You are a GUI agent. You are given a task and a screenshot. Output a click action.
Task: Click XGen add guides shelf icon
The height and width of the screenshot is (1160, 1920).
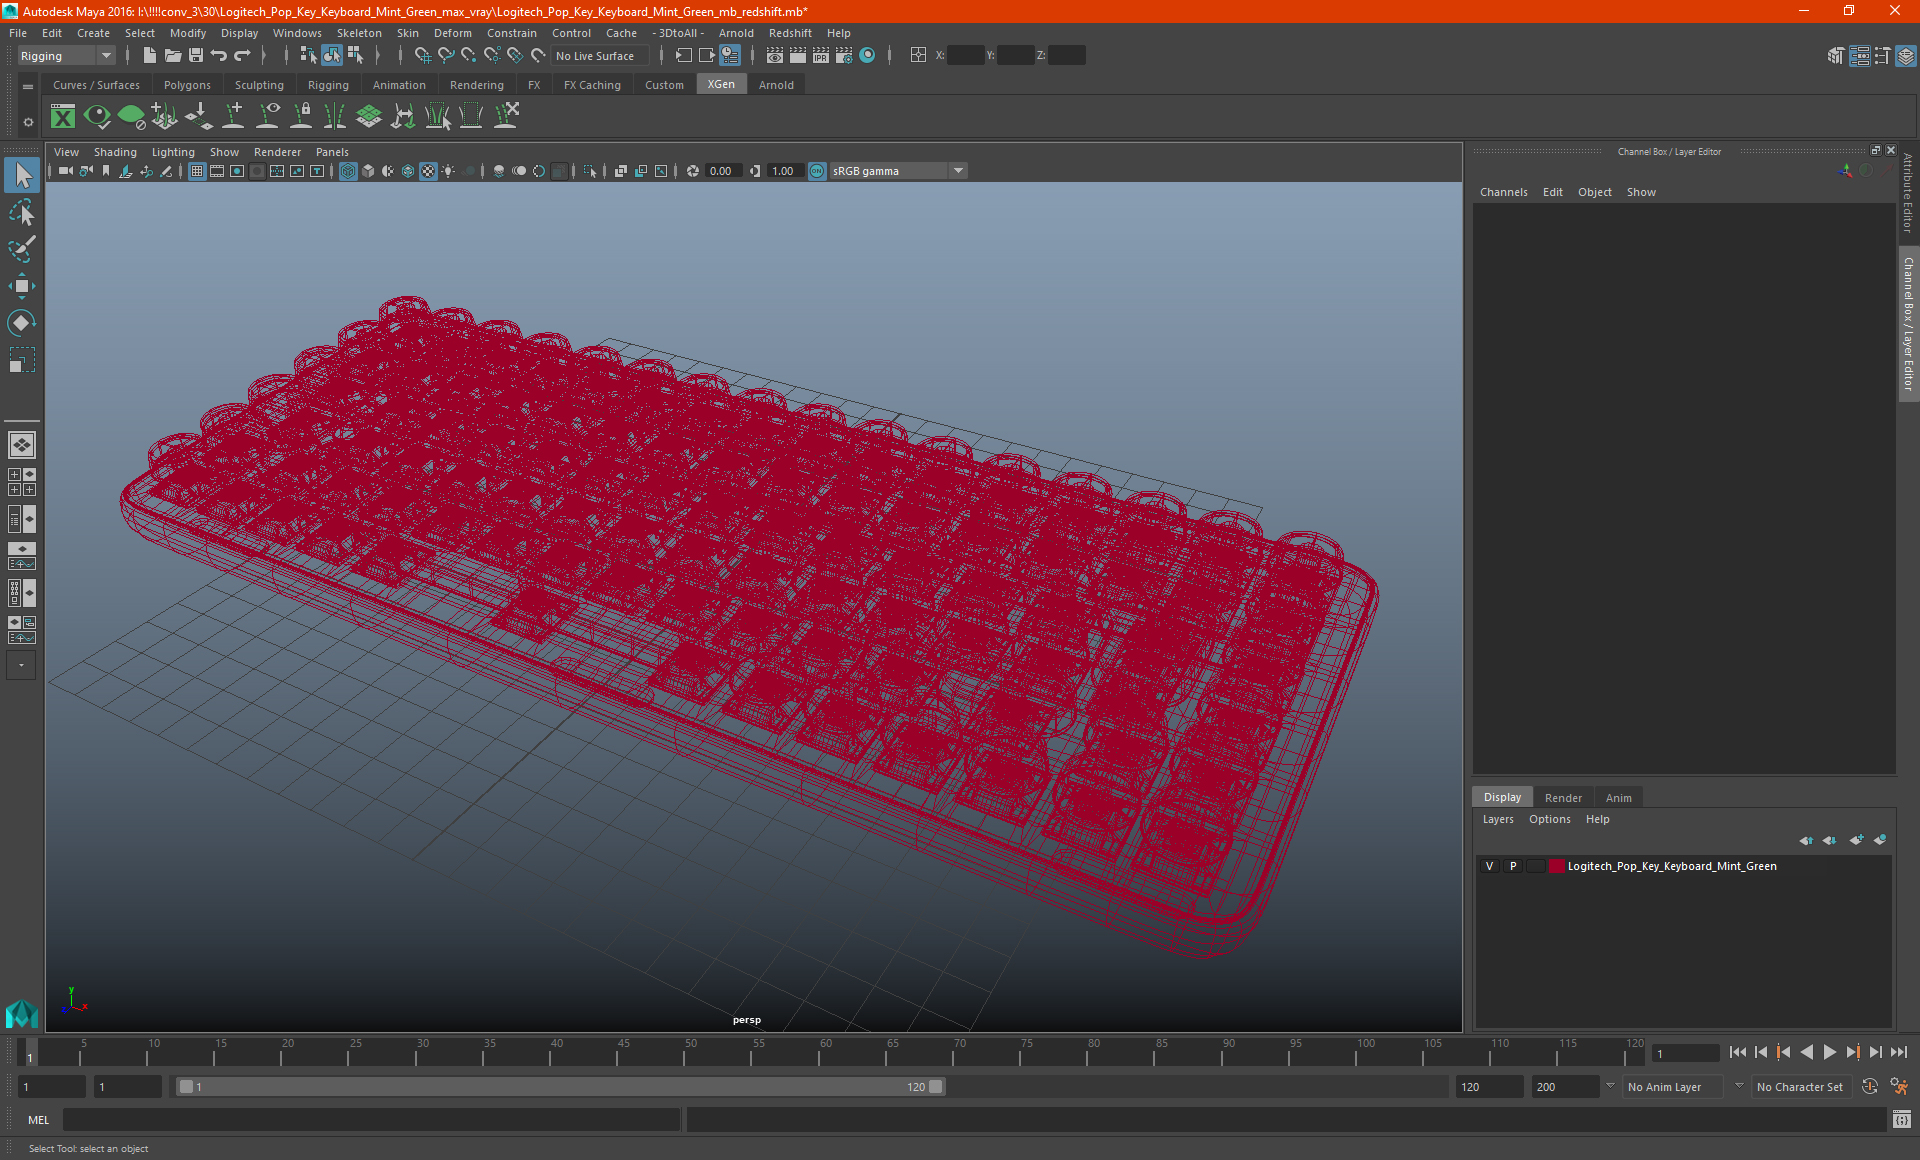click(x=233, y=117)
